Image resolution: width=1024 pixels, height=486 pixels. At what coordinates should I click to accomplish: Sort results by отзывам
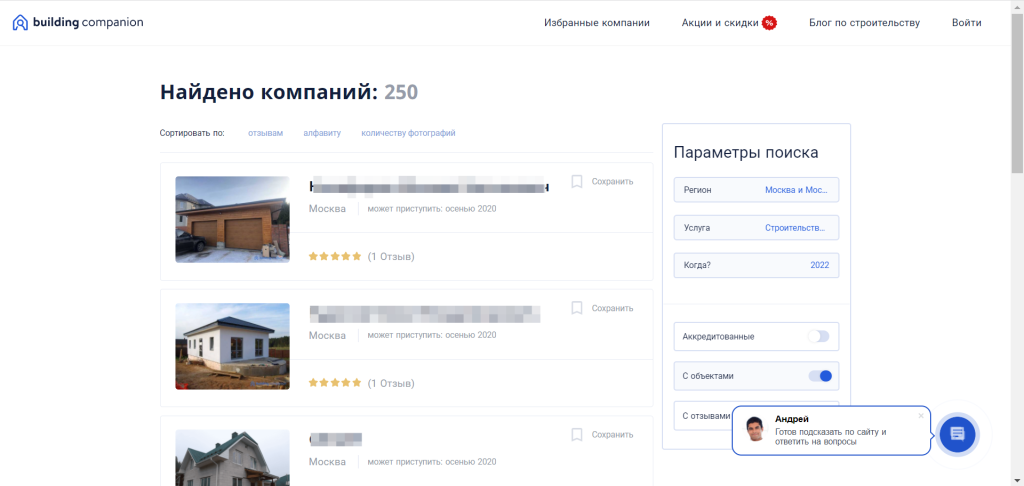(x=265, y=133)
